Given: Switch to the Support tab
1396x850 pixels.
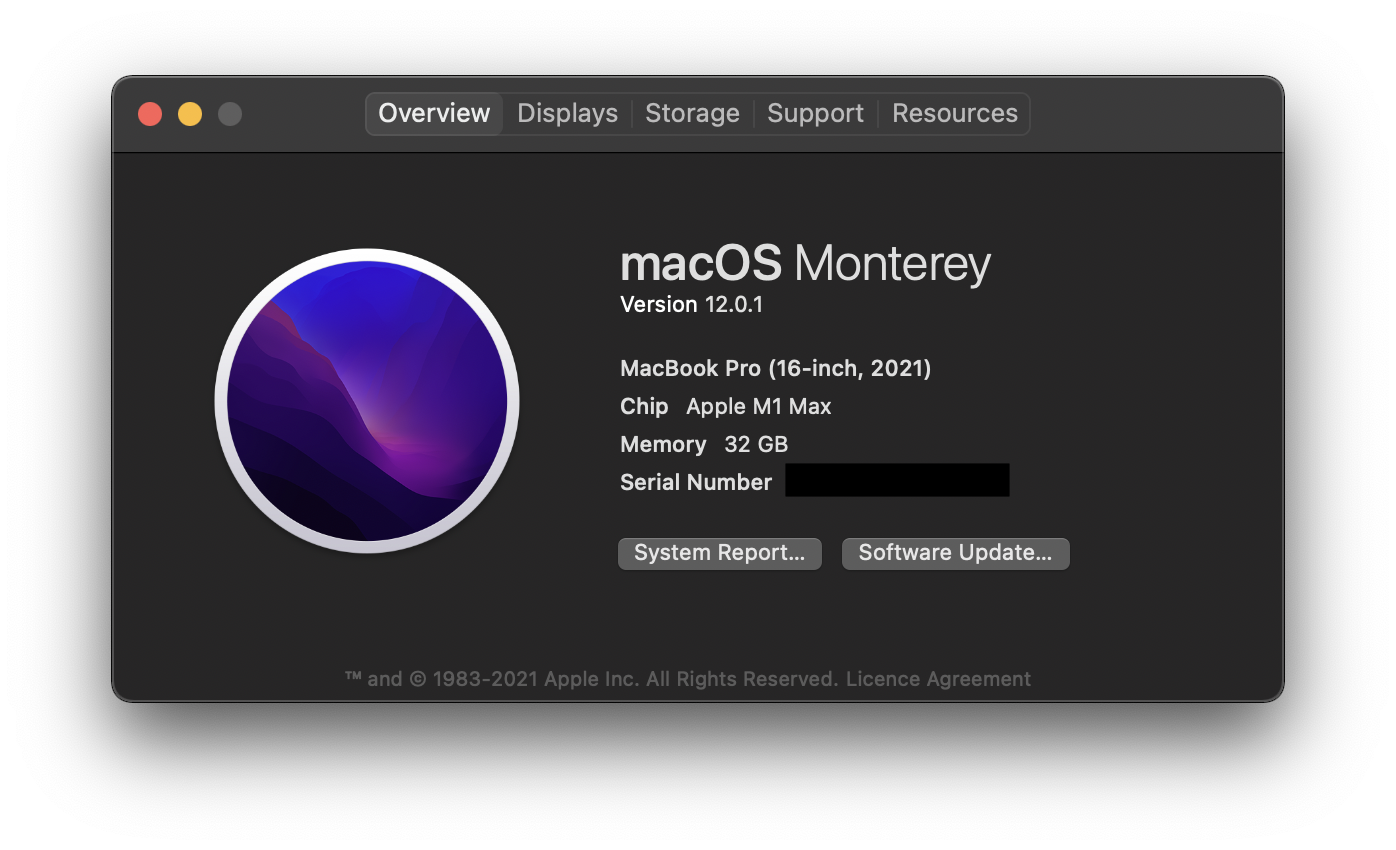Looking at the screenshot, I should pyautogui.click(x=815, y=113).
